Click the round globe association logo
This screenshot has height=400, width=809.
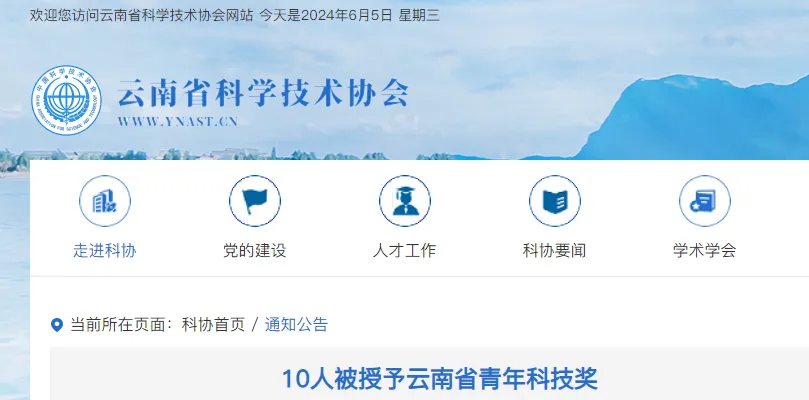coord(67,100)
